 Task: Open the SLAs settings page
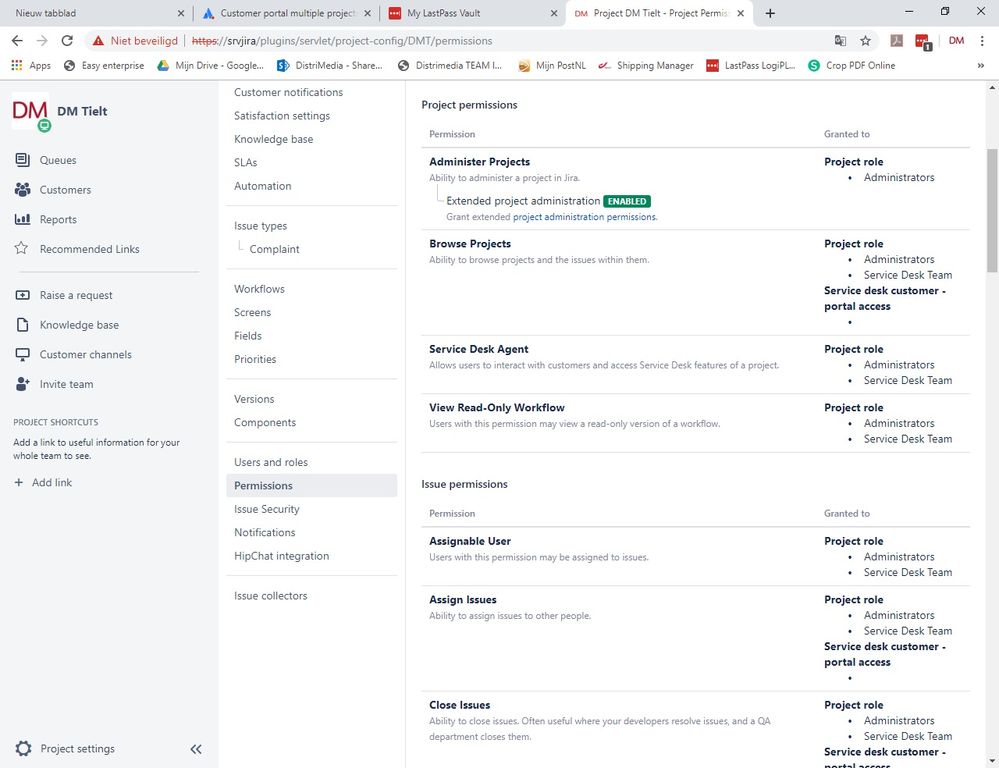245,163
